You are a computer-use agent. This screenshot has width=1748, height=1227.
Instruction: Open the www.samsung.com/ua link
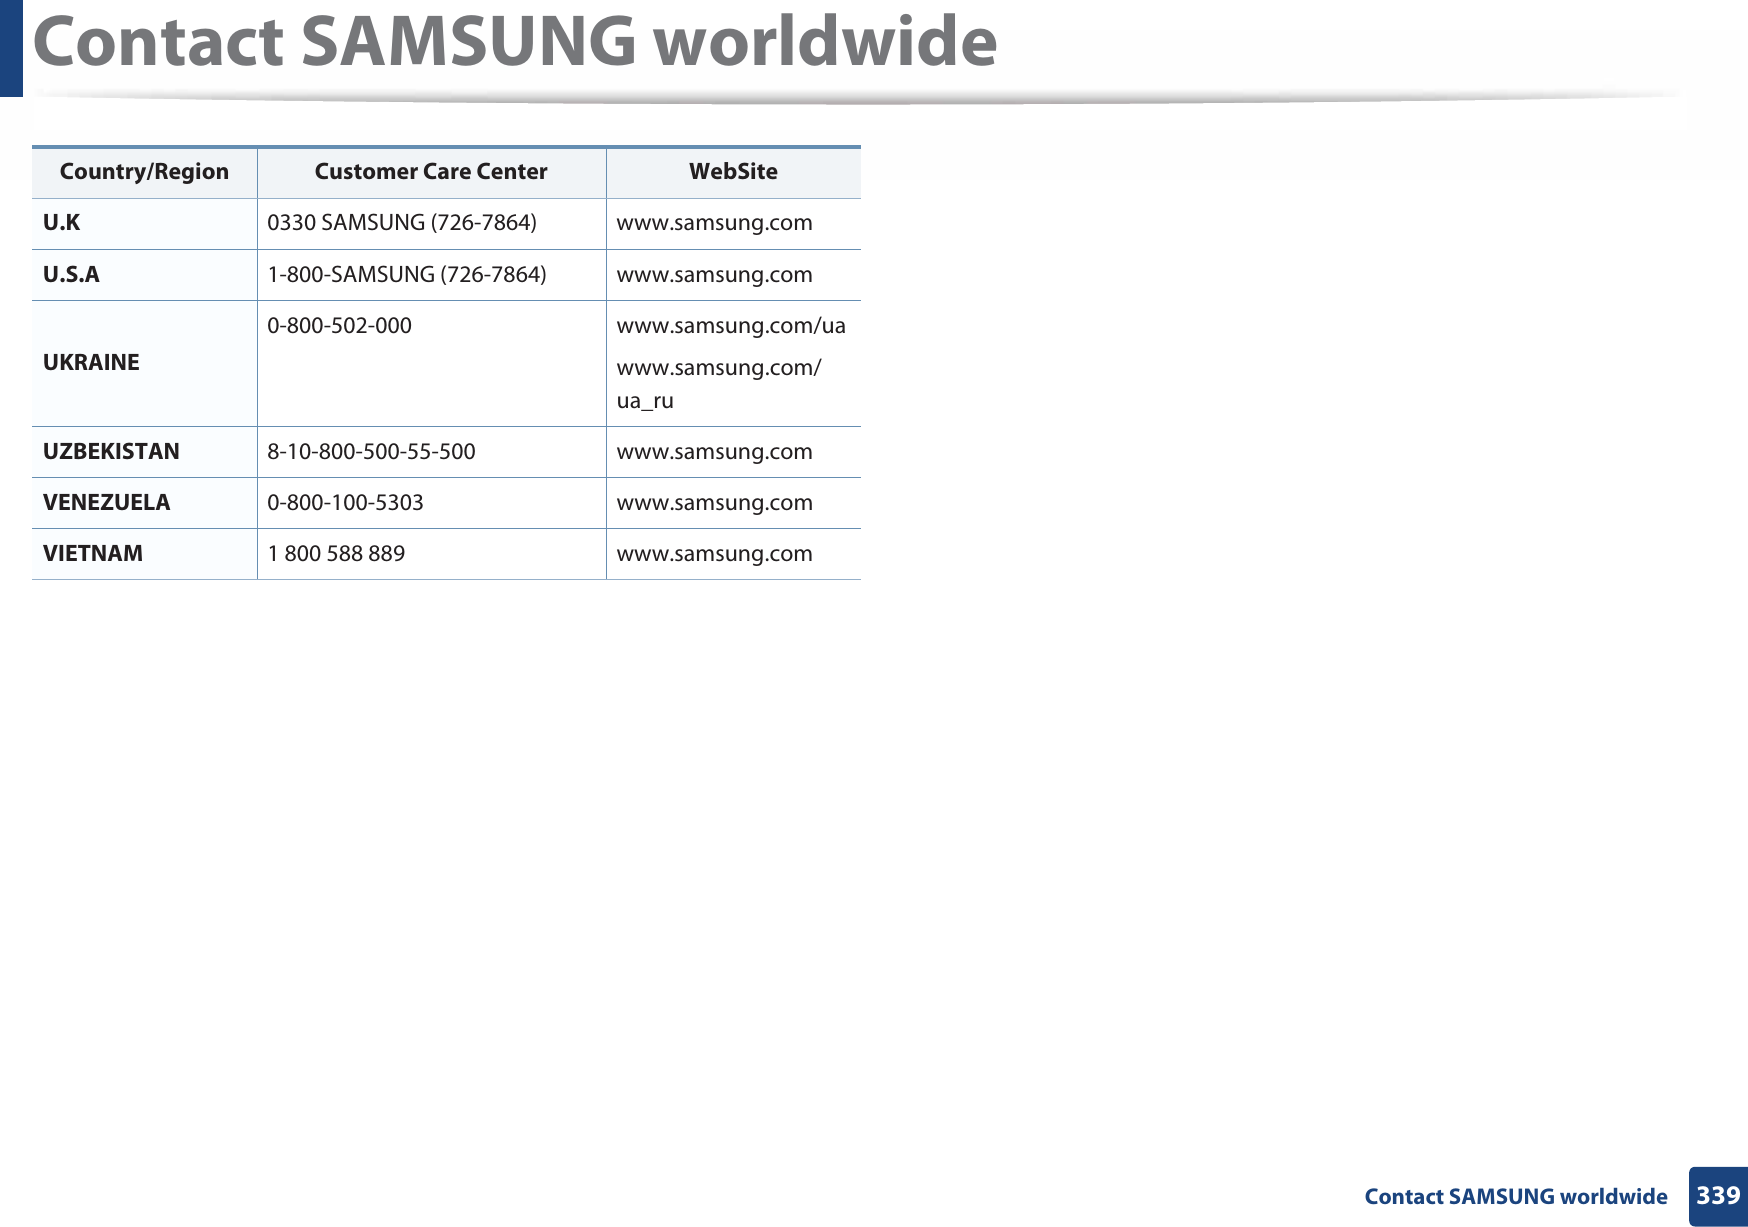coord(731,326)
